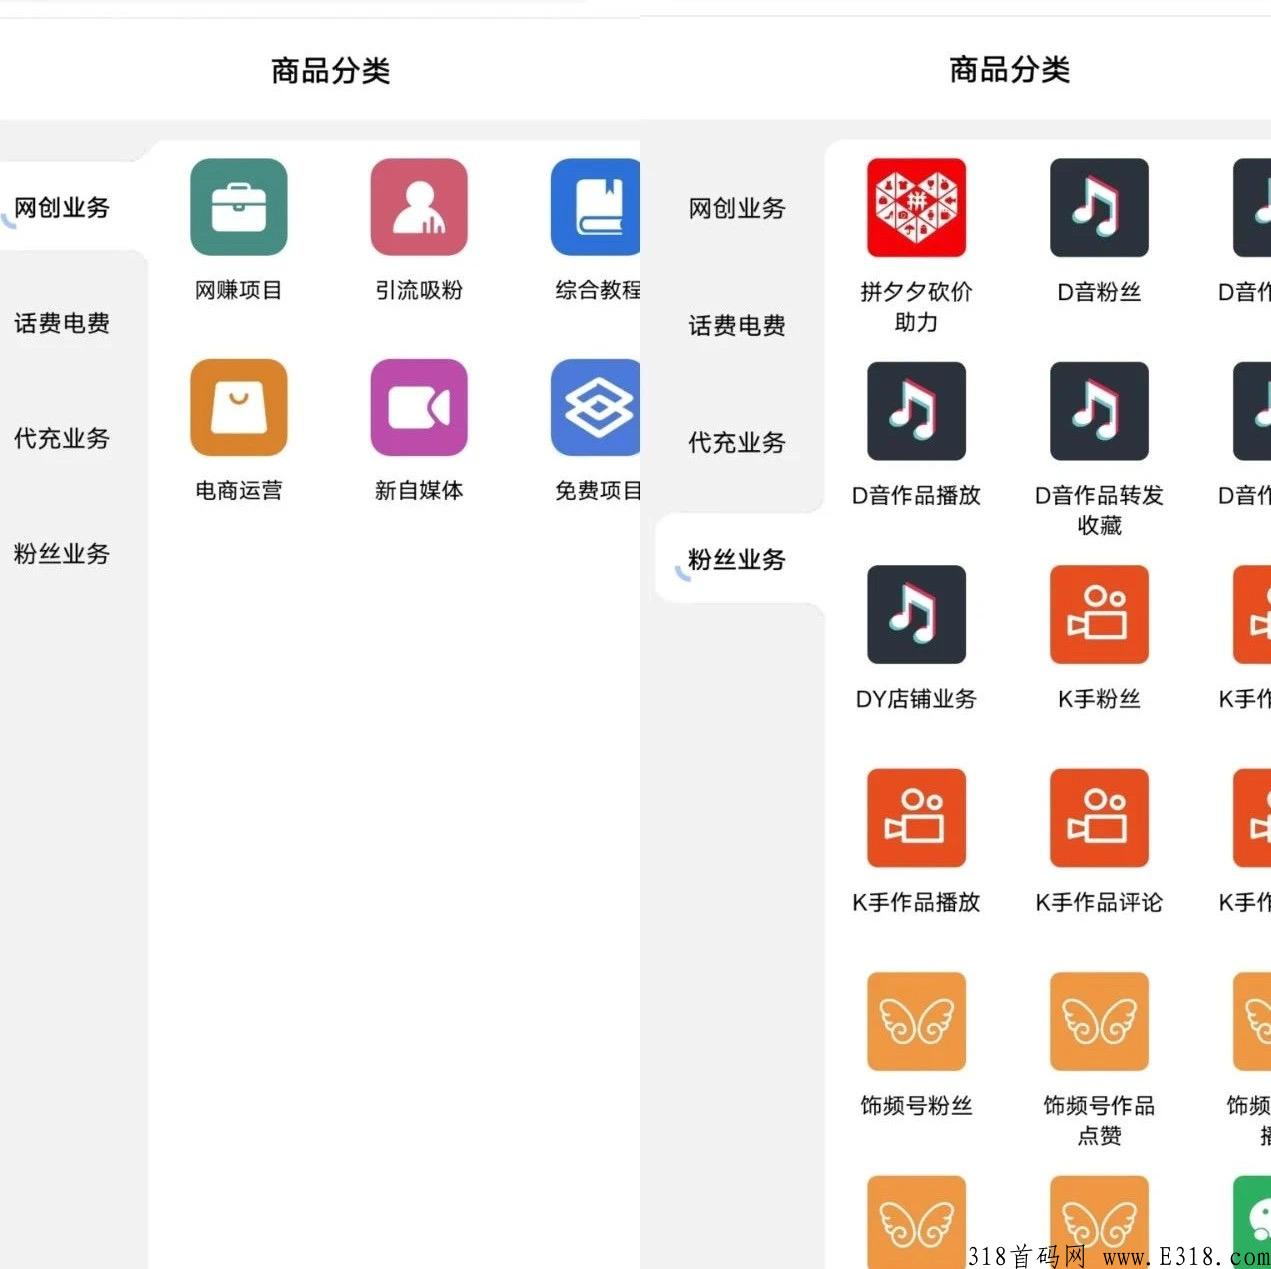Click the 饰频号作品点赞 label
Image resolution: width=1271 pixels, height=1269 pixels.
click(1099, 1120)
